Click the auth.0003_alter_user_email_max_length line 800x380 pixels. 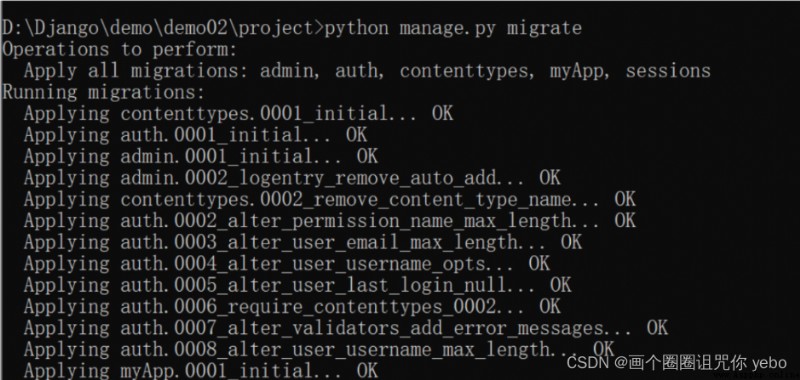[x=303, y=242]
